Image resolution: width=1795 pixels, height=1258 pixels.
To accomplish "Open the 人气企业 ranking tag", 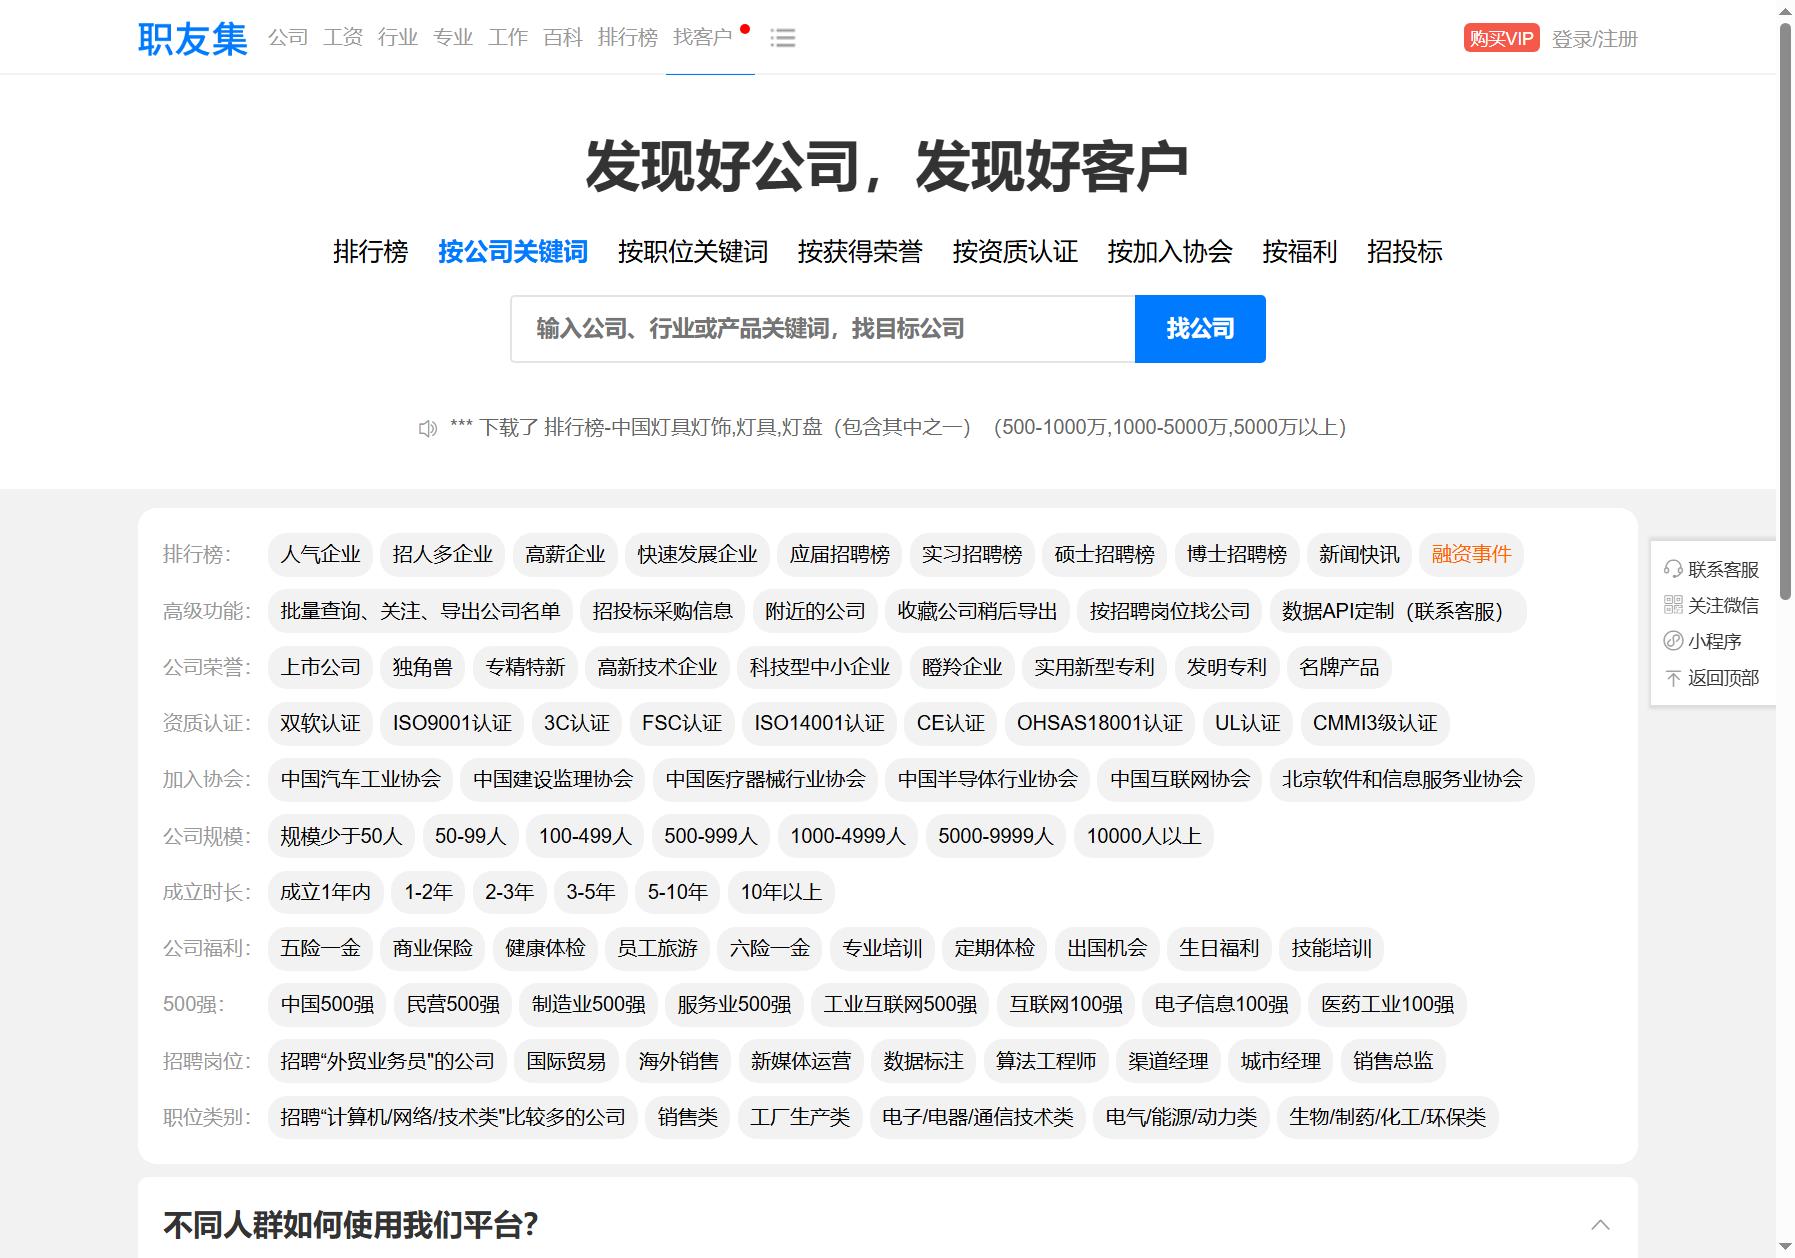I will (321, 555).
